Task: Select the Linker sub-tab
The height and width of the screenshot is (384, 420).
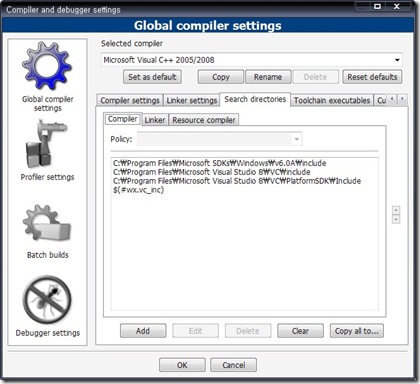Action: click(x=155, y=120)
